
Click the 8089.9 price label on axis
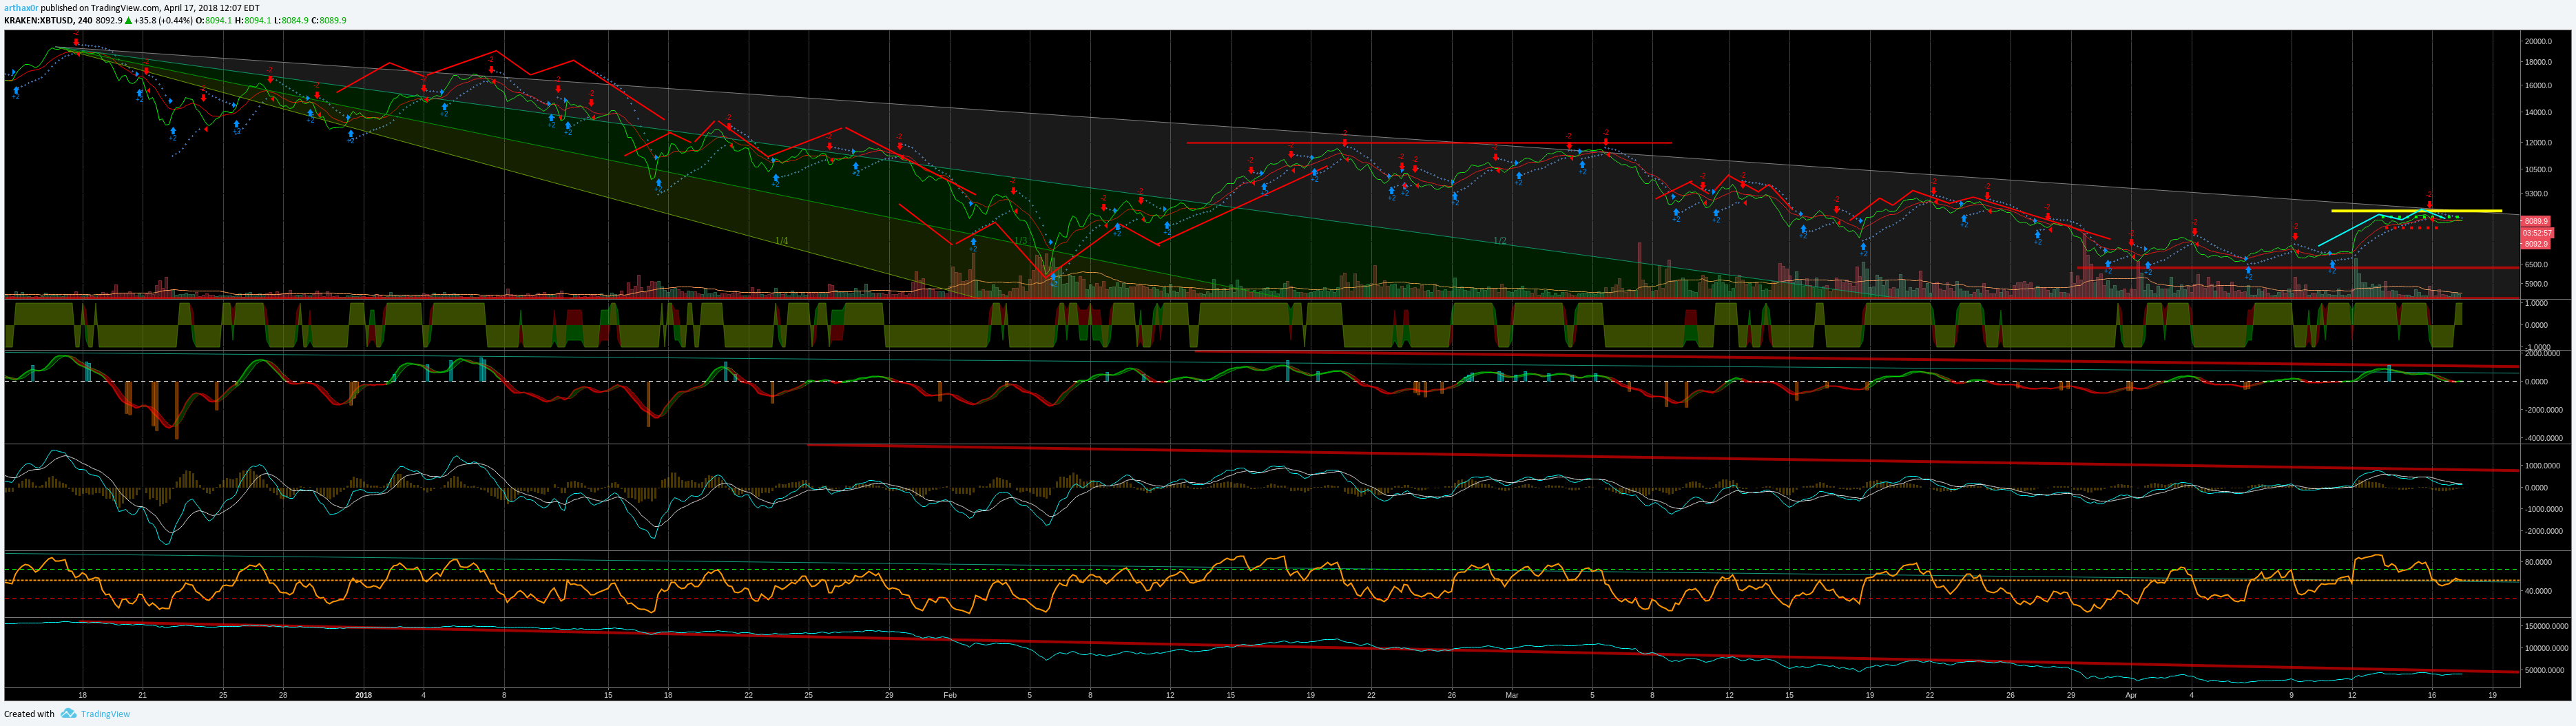2536,221
